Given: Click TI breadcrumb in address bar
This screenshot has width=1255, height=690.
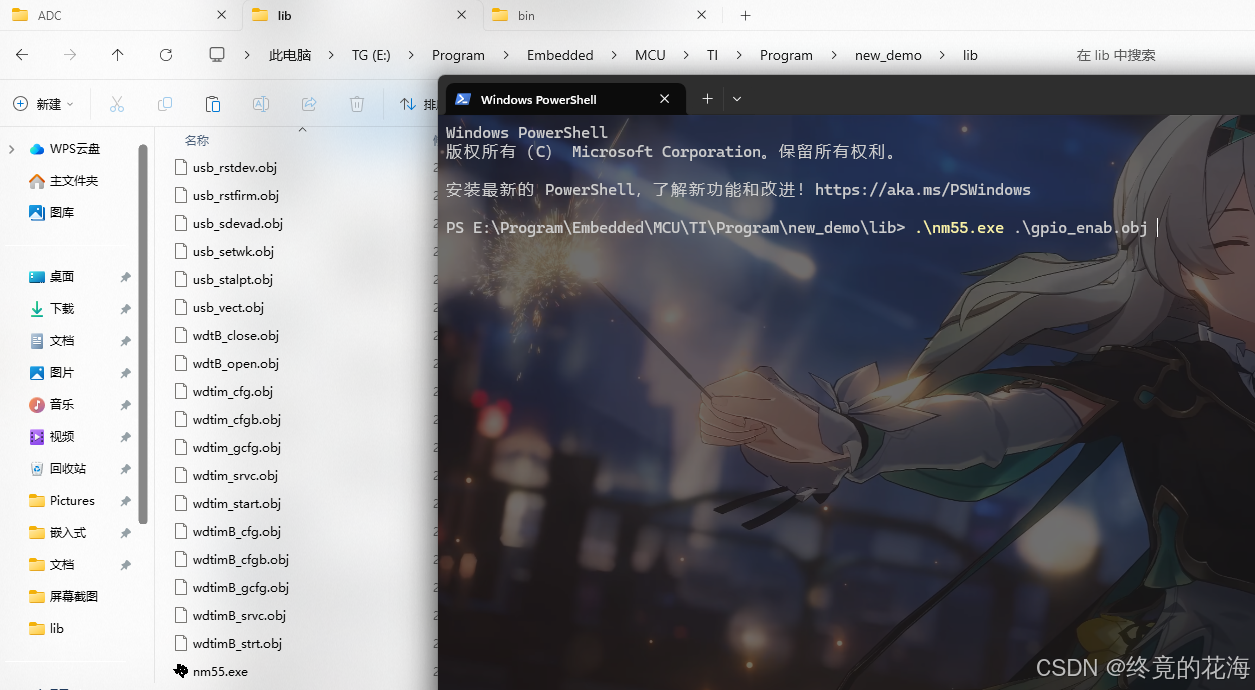Looking at the screenshot, I should point(712,55).
